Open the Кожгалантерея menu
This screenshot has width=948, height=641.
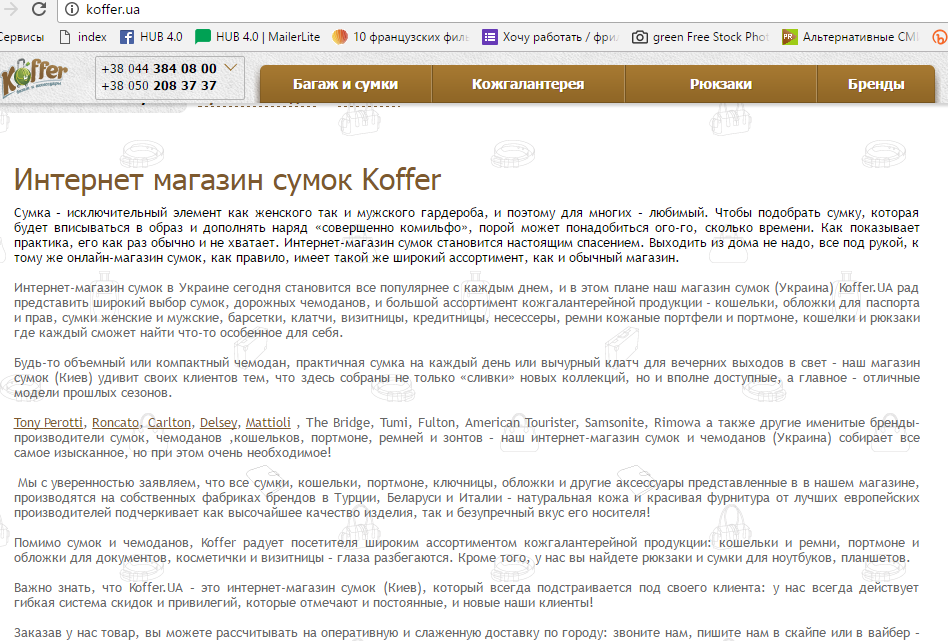tap(528, 84)
